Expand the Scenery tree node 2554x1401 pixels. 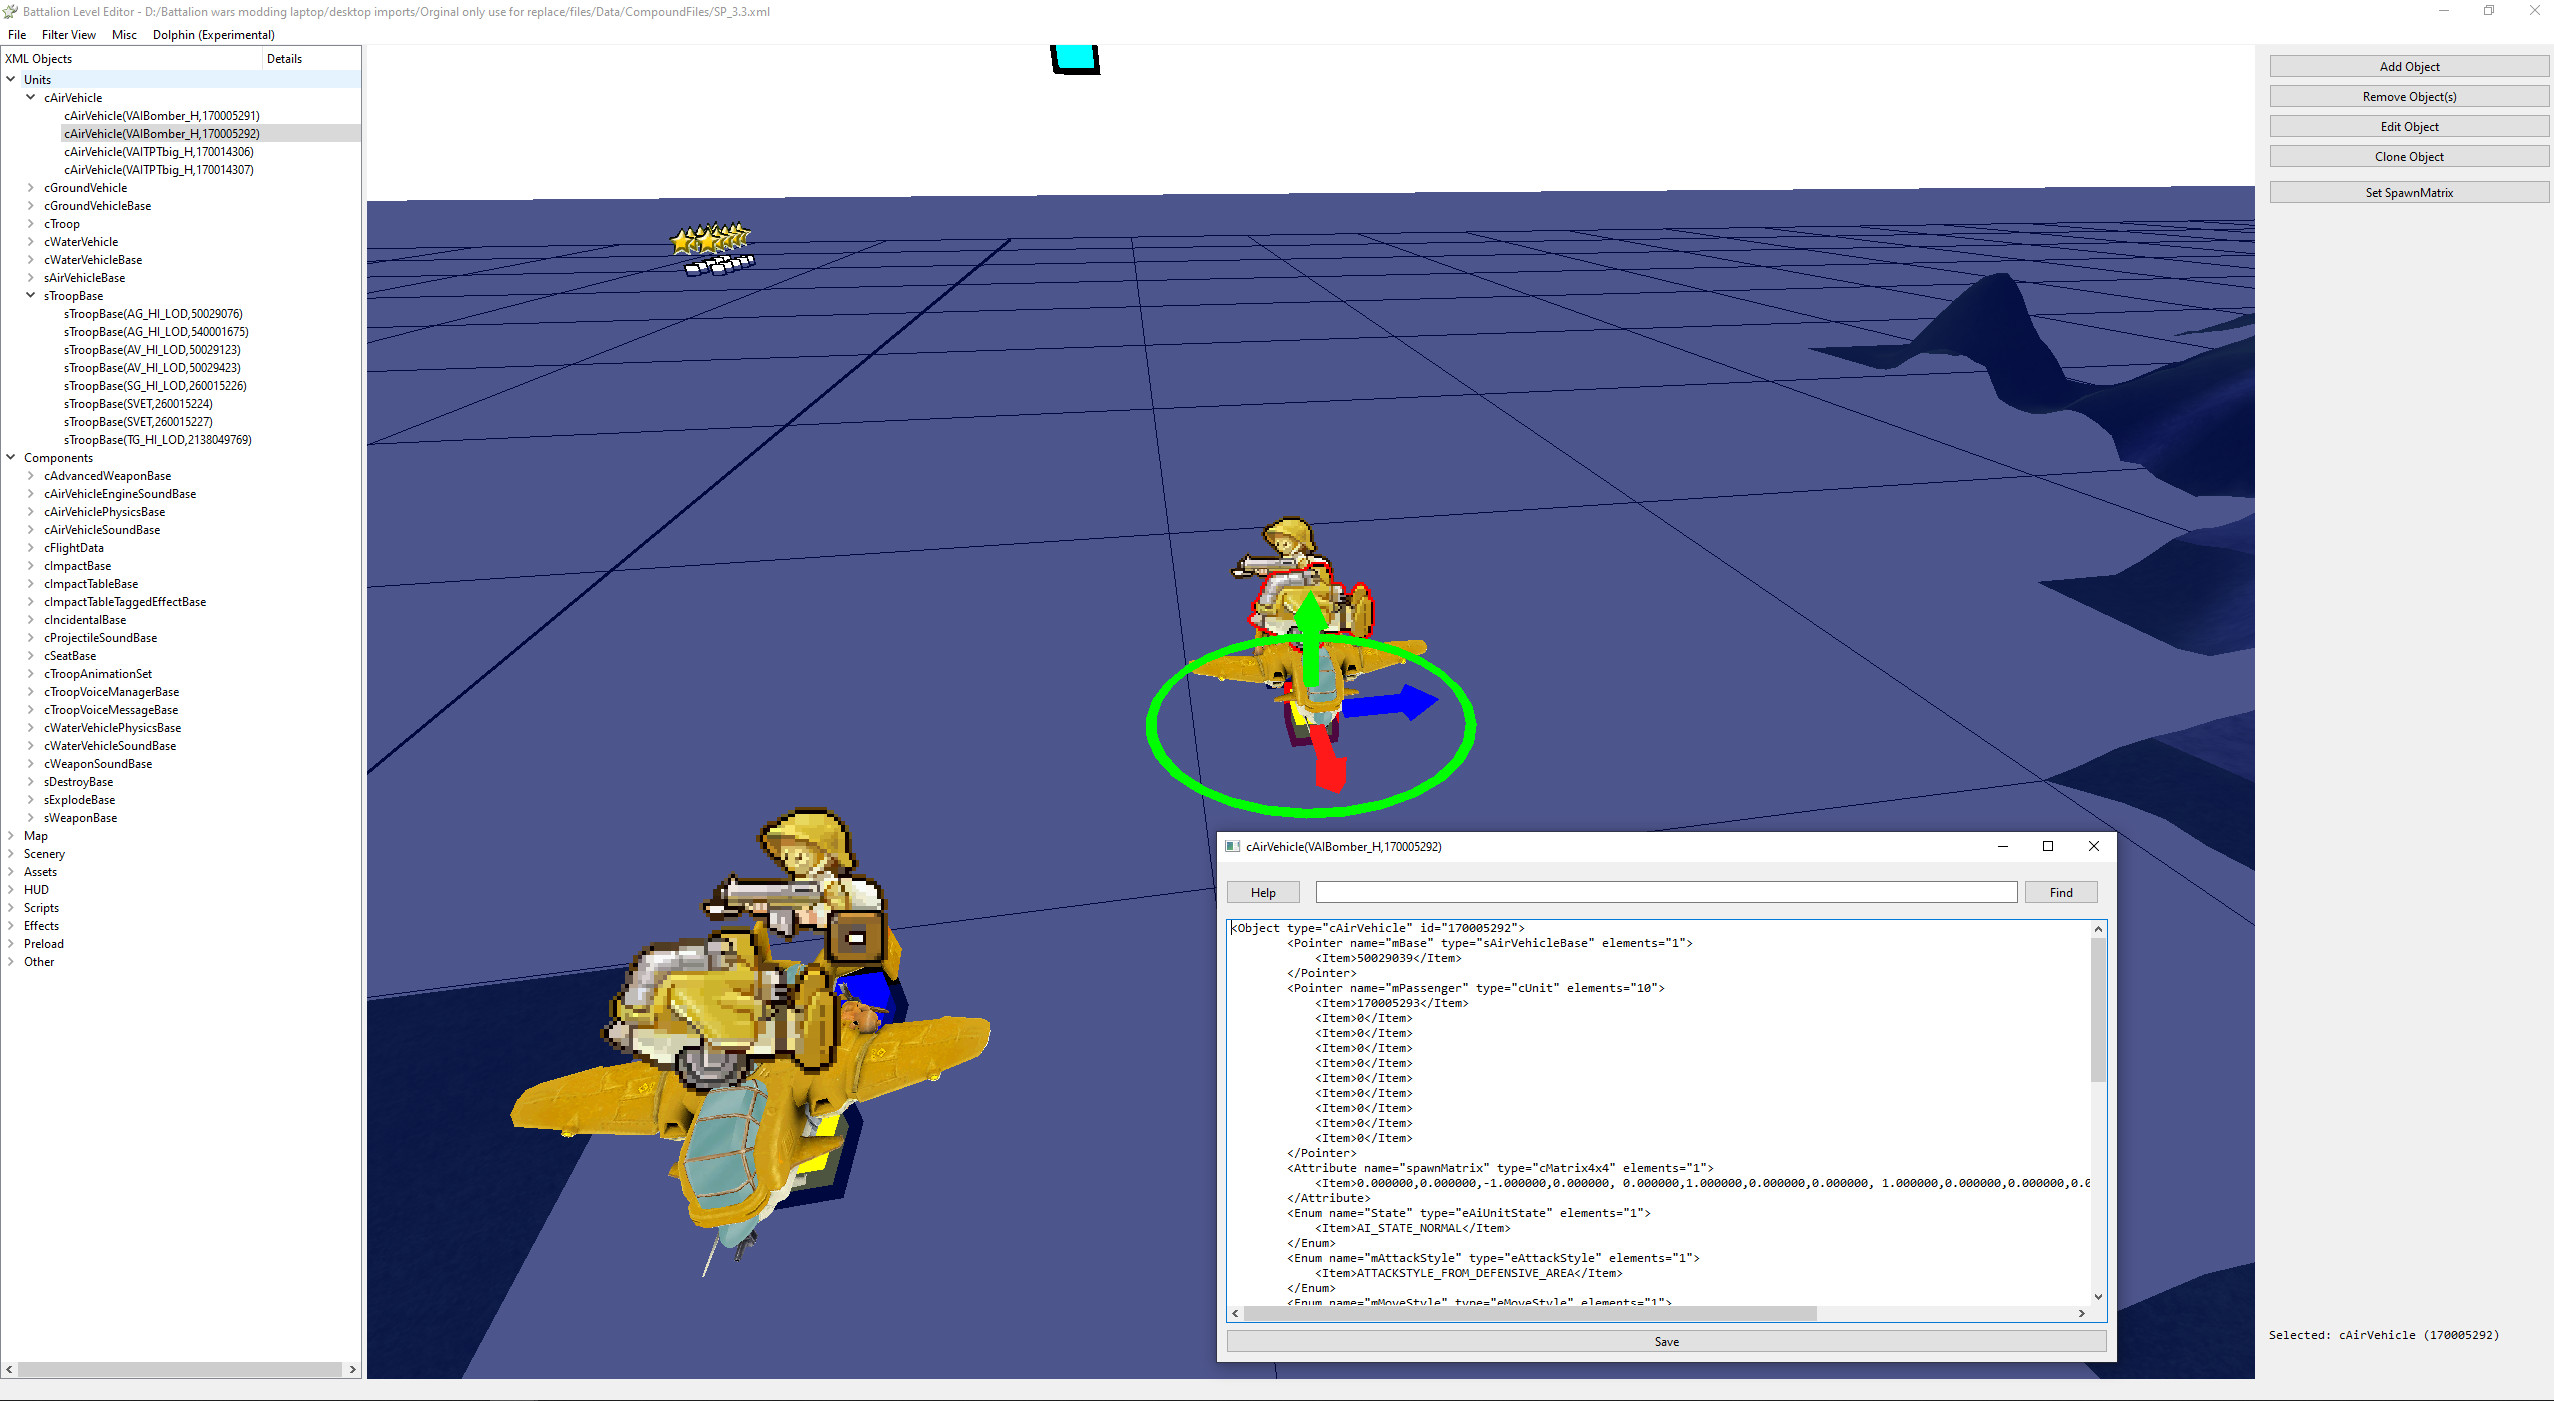point(12,853)
